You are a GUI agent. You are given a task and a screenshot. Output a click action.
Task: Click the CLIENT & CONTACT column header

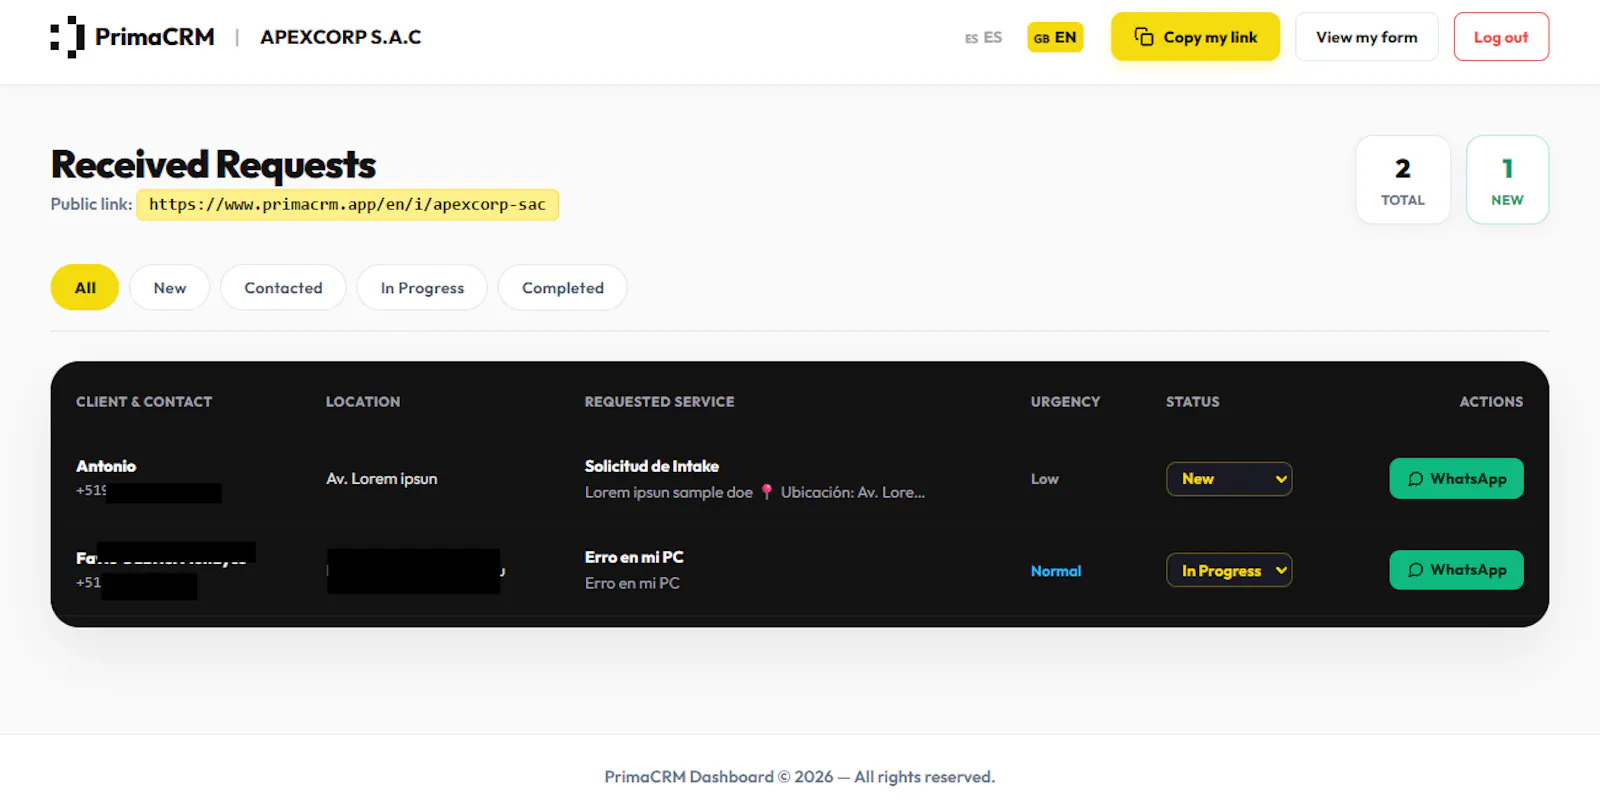point(144,402)
